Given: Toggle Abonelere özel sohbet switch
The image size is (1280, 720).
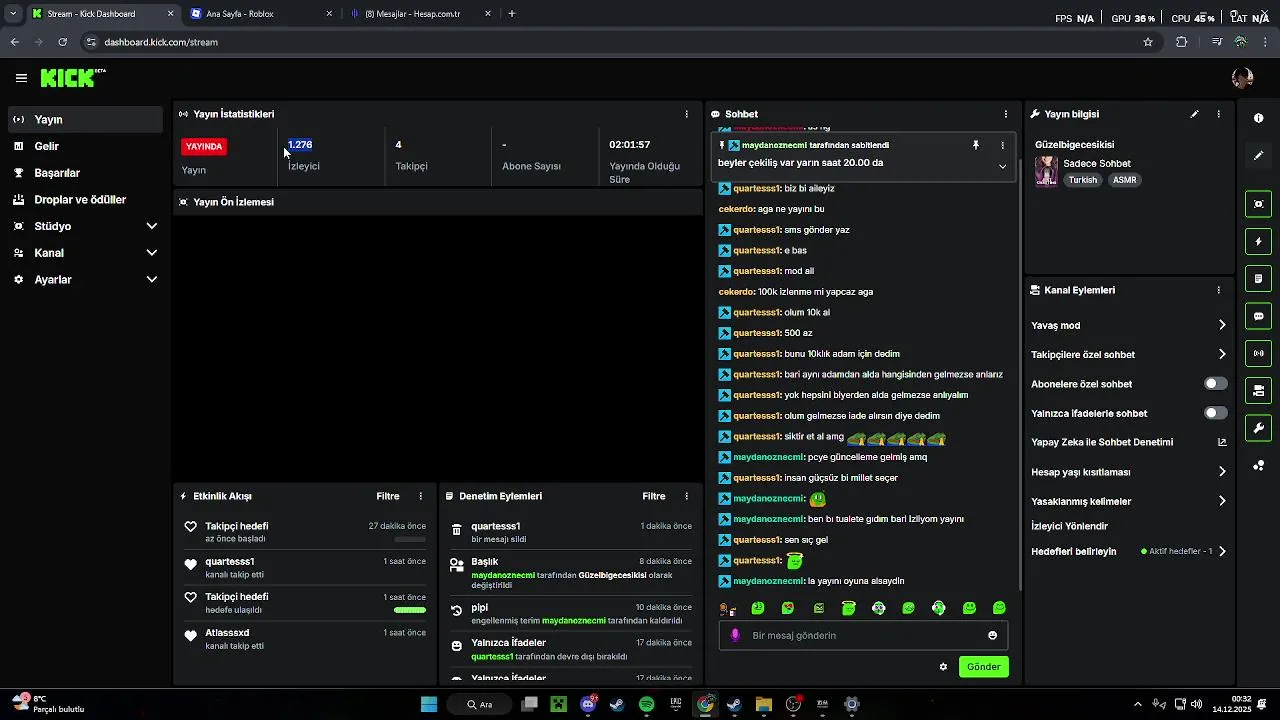Looking at the screenshot, I should (1215, 384).
